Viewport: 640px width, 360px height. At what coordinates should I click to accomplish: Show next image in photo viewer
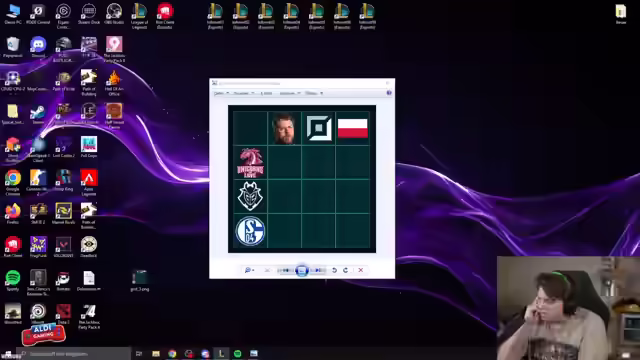(x=319, y=270)
